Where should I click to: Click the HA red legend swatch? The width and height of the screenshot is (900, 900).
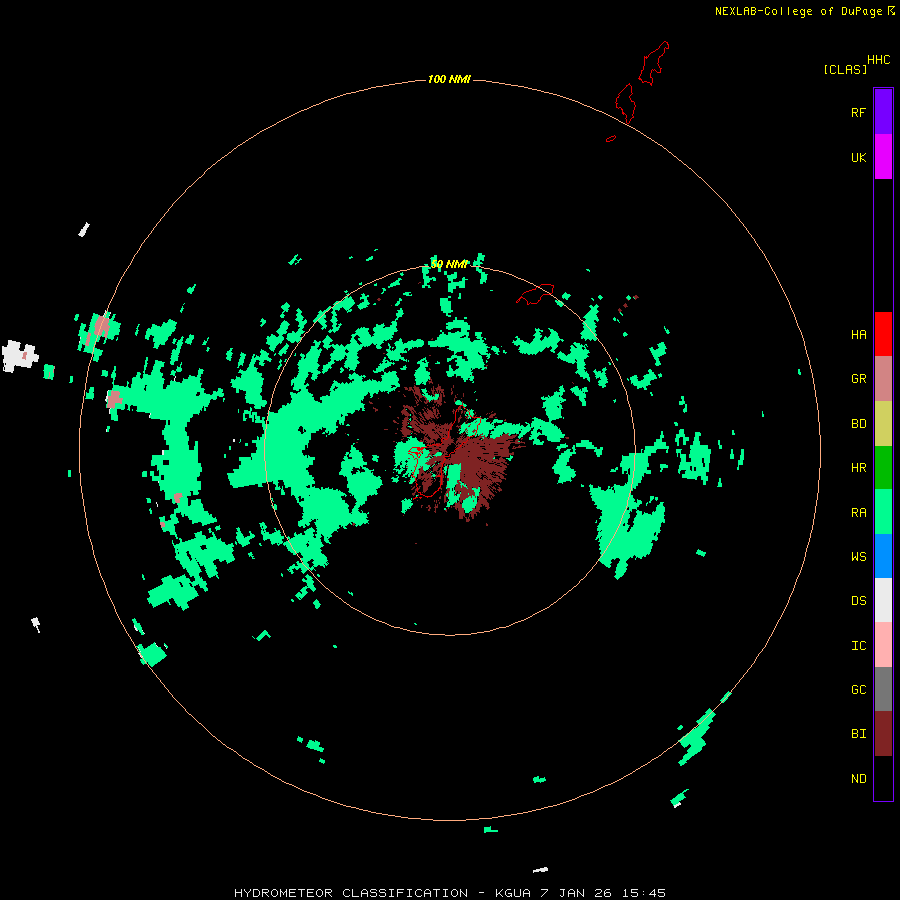tap(883, 334)
